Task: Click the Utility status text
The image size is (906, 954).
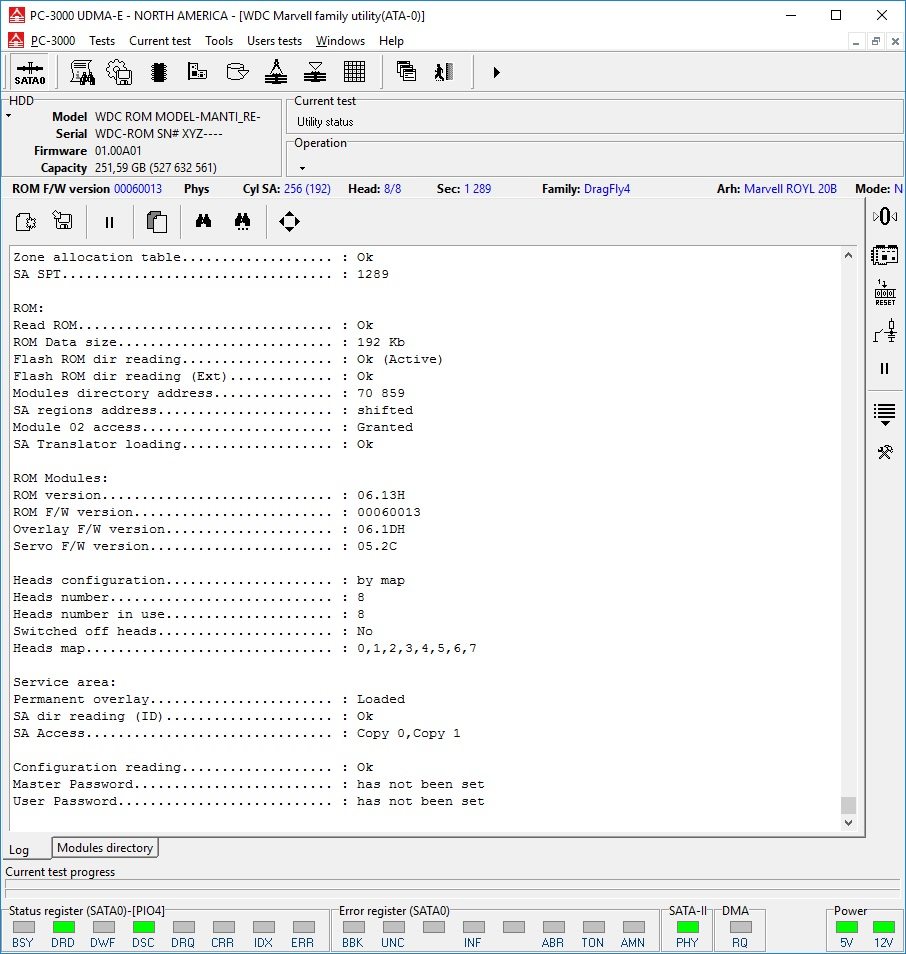Action: tap(325, 122)
